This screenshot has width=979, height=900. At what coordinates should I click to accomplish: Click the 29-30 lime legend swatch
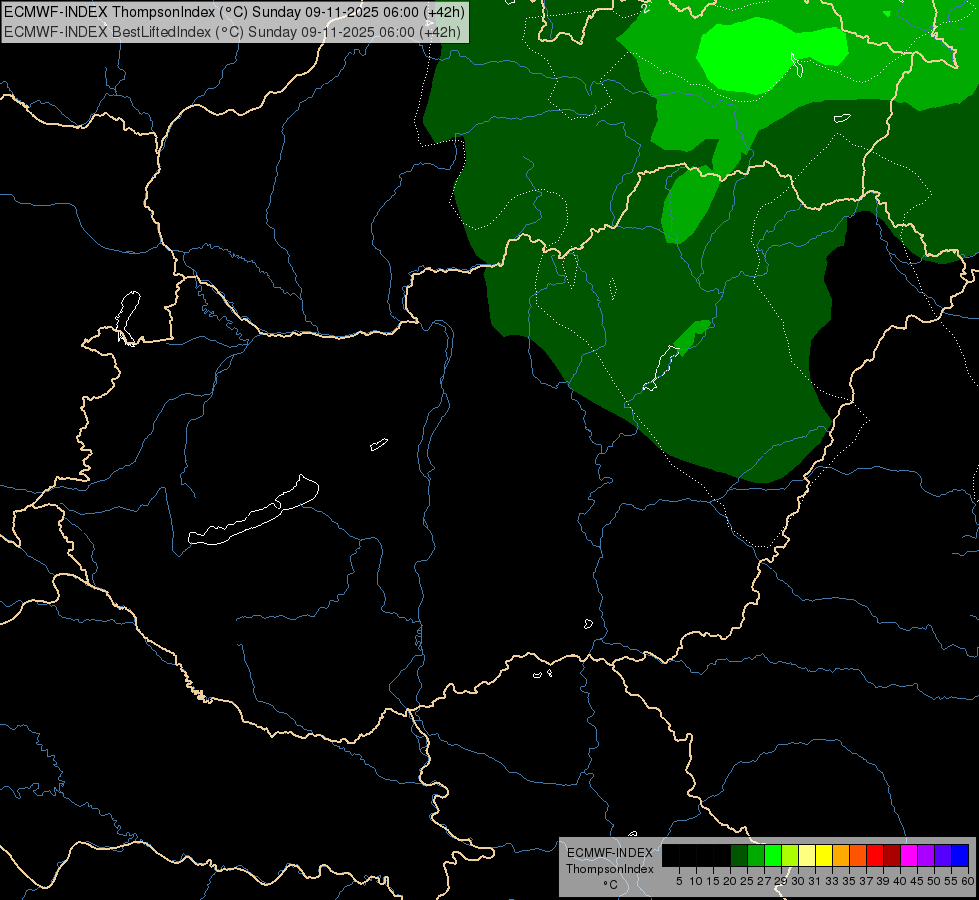(x=790, y=855)
